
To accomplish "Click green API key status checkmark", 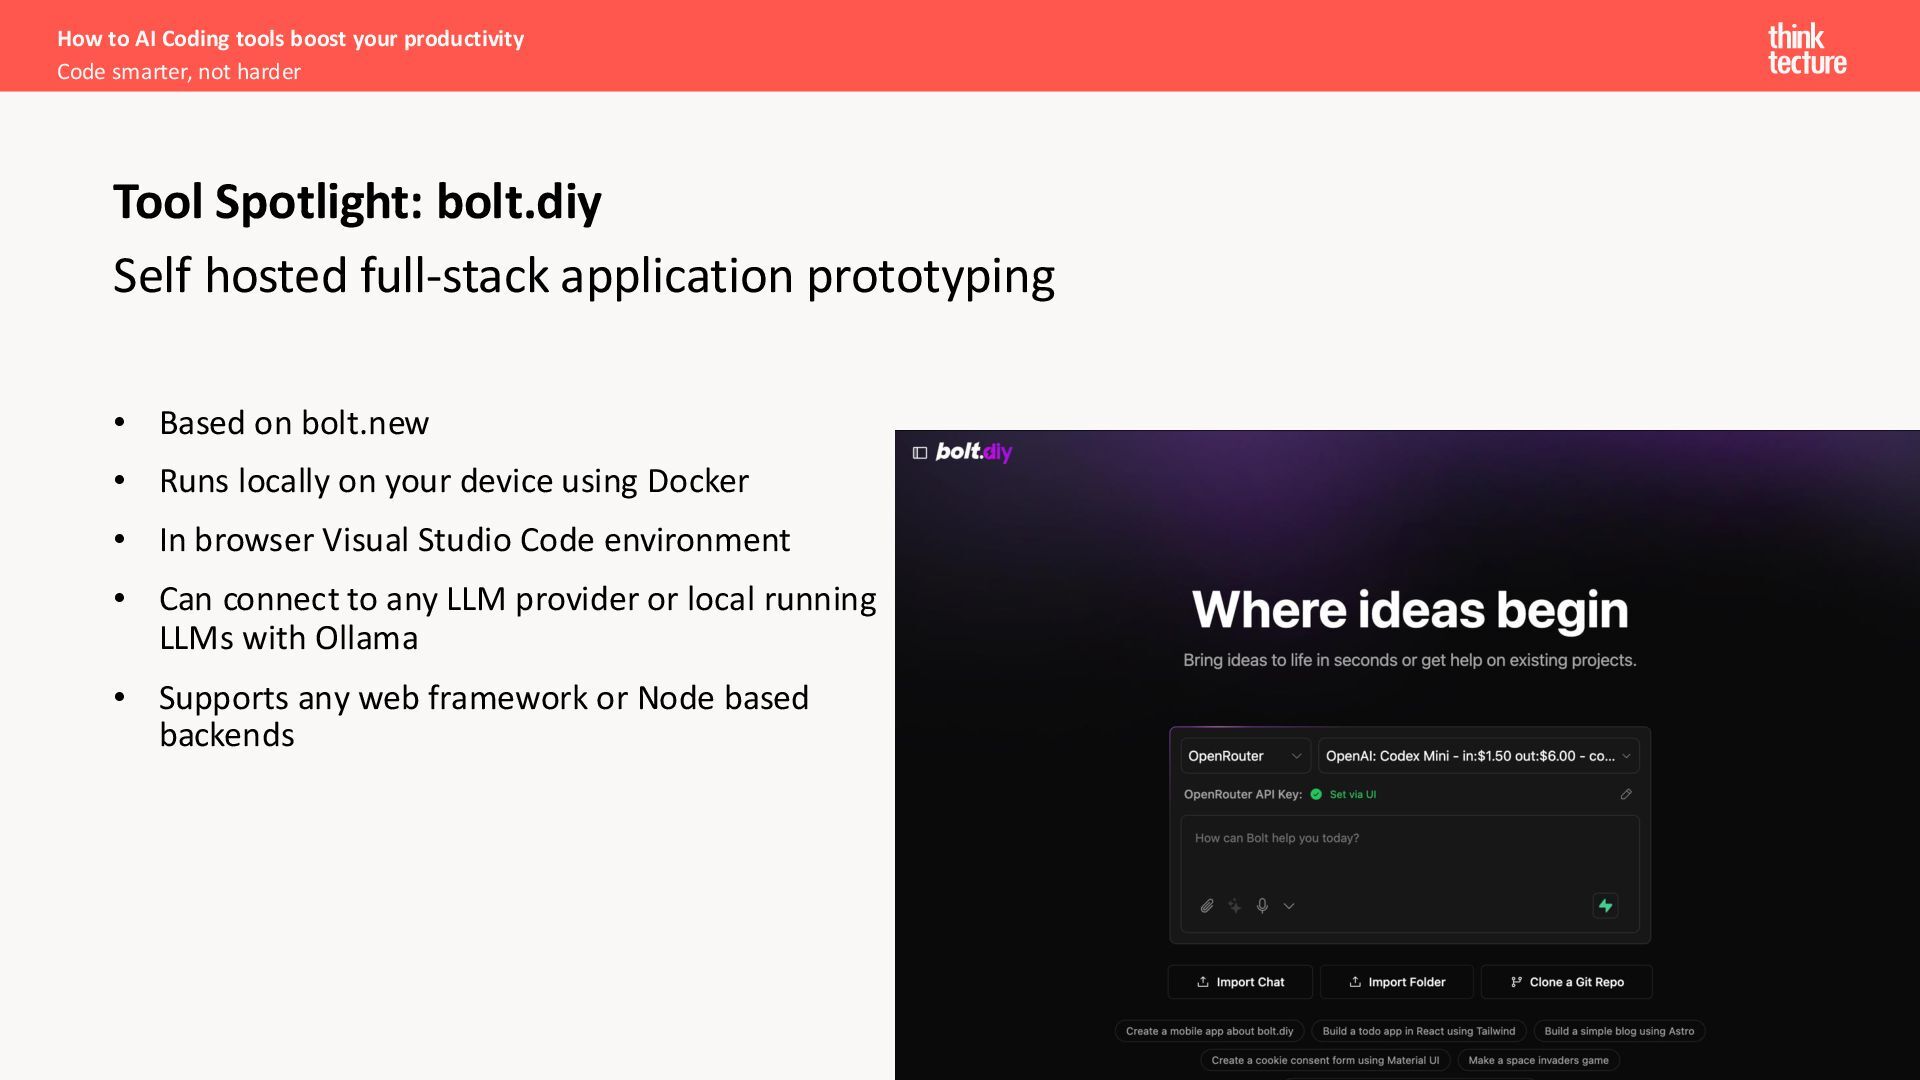I will coord(1316,794).
